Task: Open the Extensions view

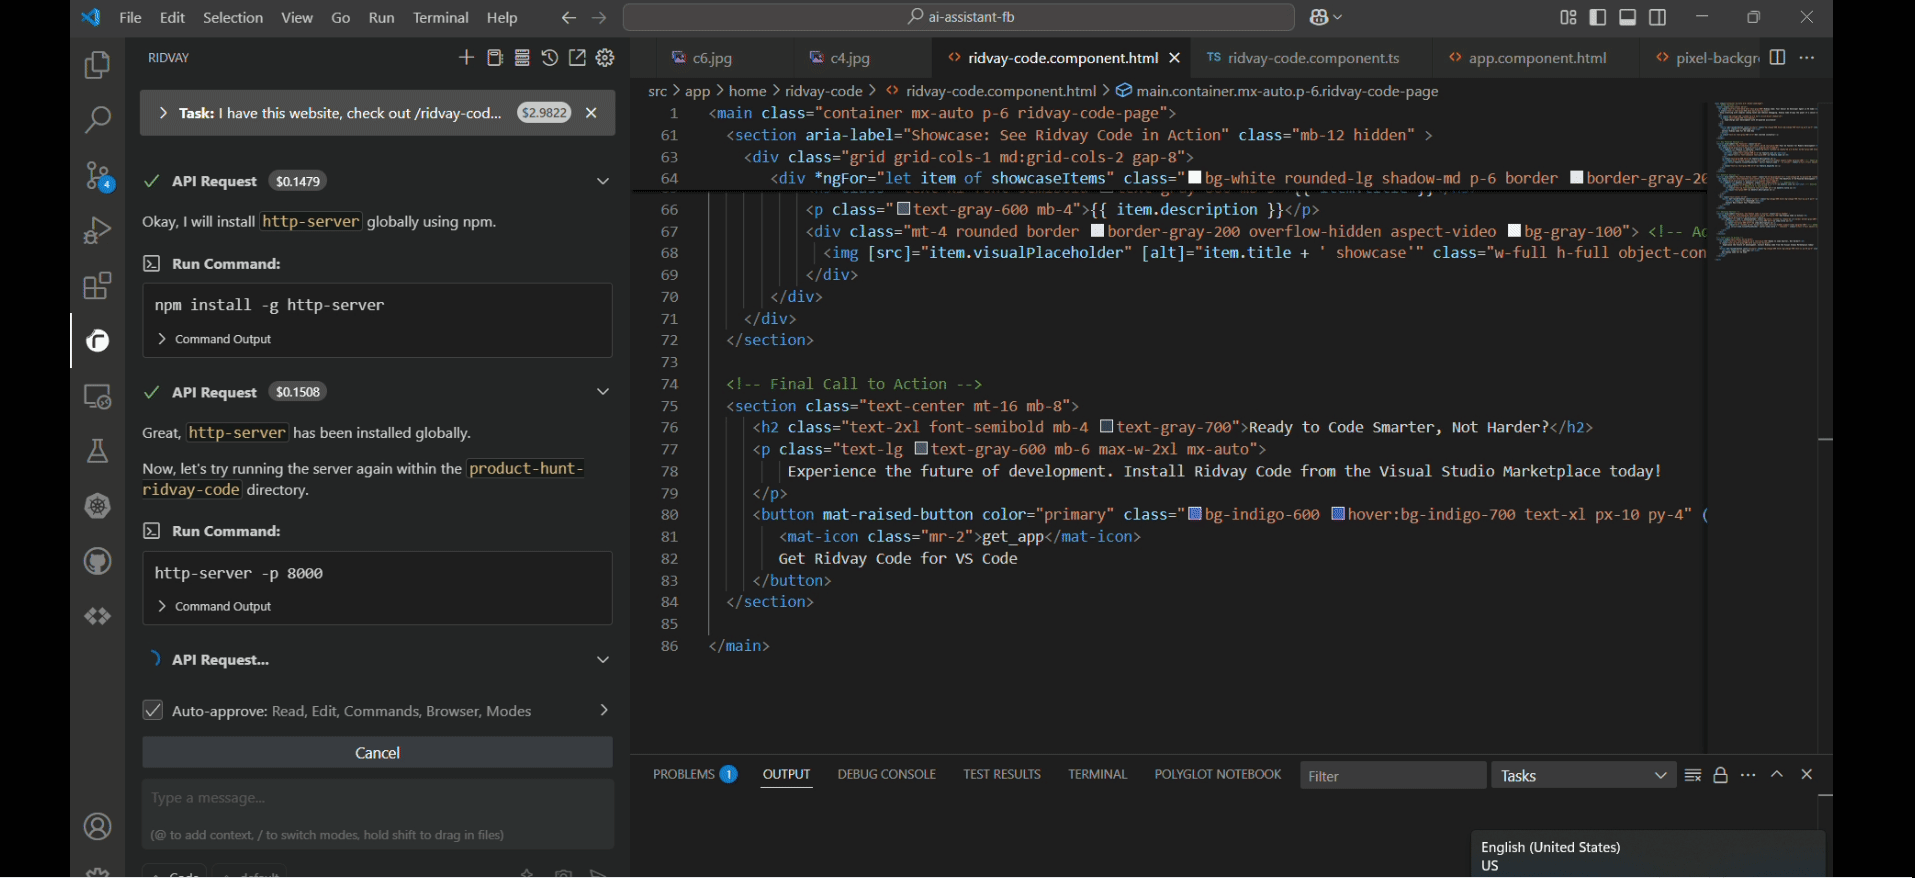Action: (97, 286)
